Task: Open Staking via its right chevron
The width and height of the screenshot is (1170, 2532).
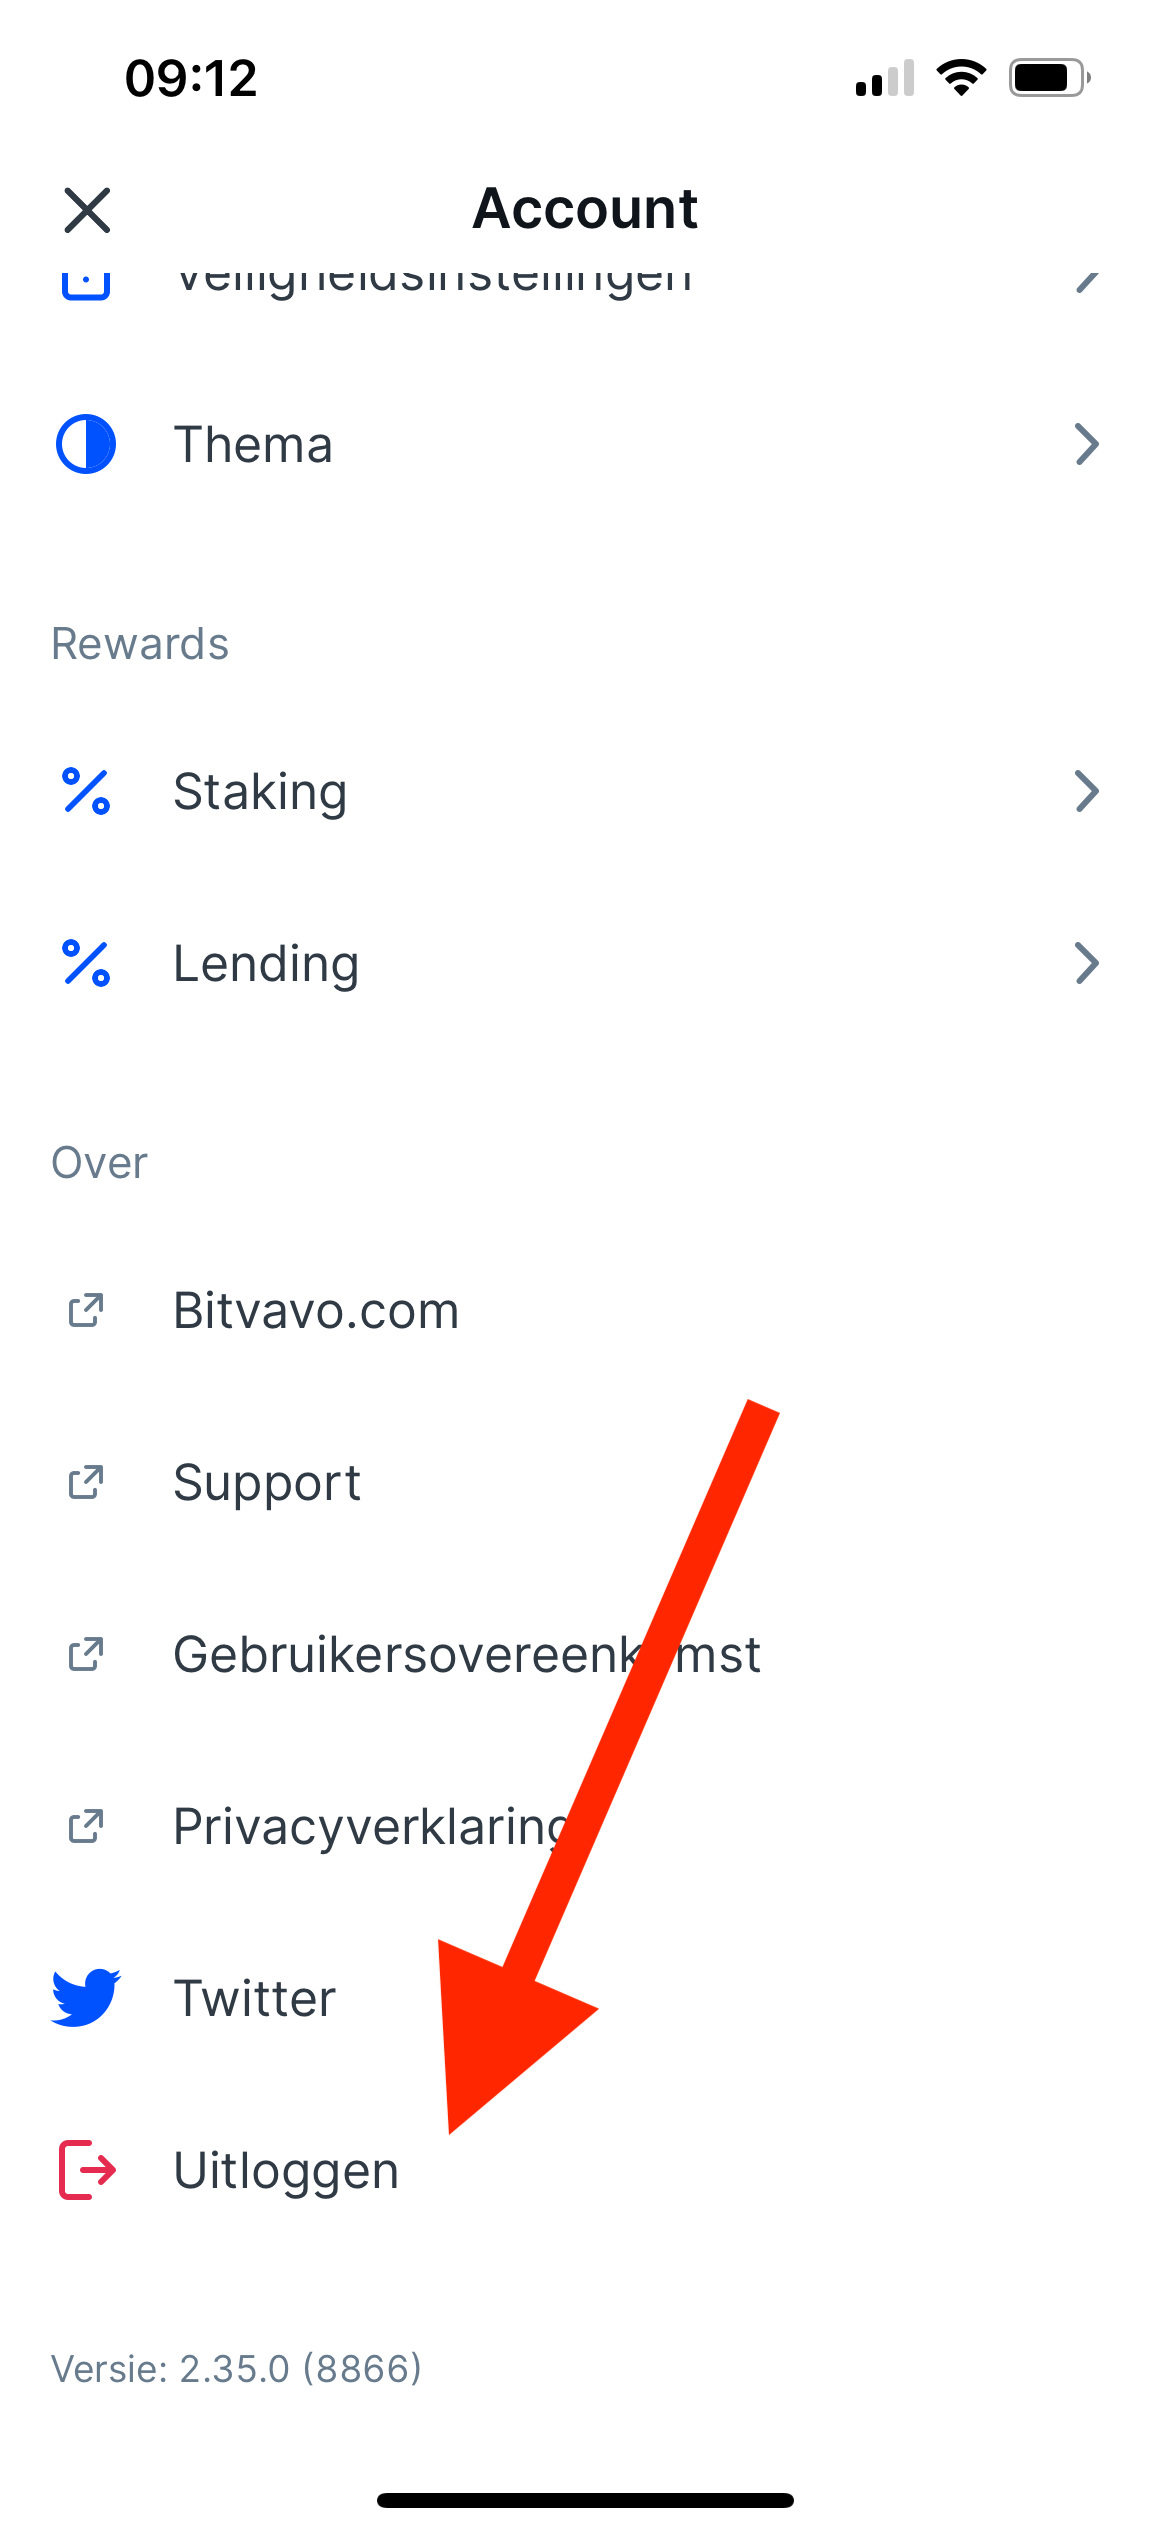Action: 1087,791
